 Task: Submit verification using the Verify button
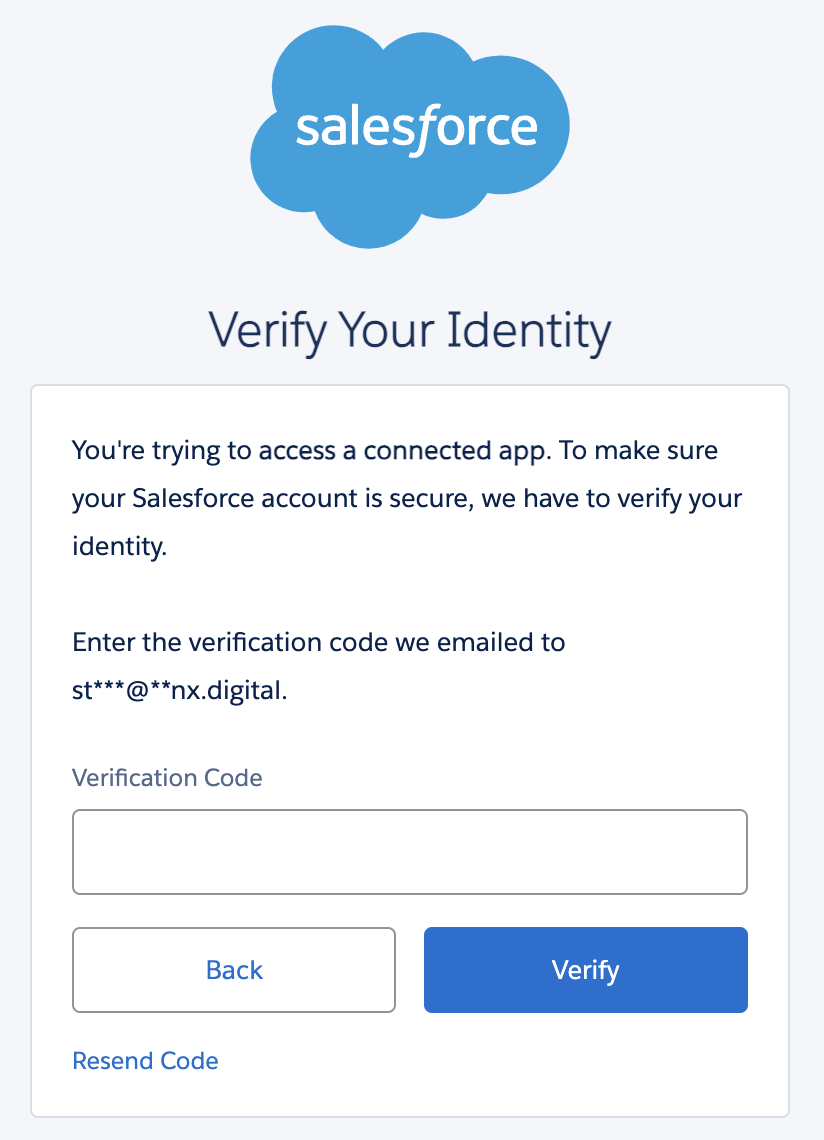585,969
